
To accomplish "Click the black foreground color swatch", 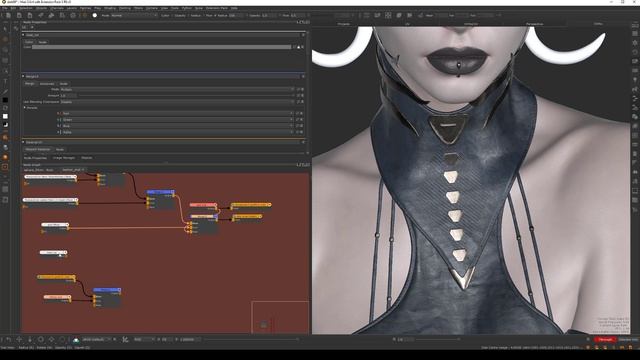I will click(x=5, y=100).
